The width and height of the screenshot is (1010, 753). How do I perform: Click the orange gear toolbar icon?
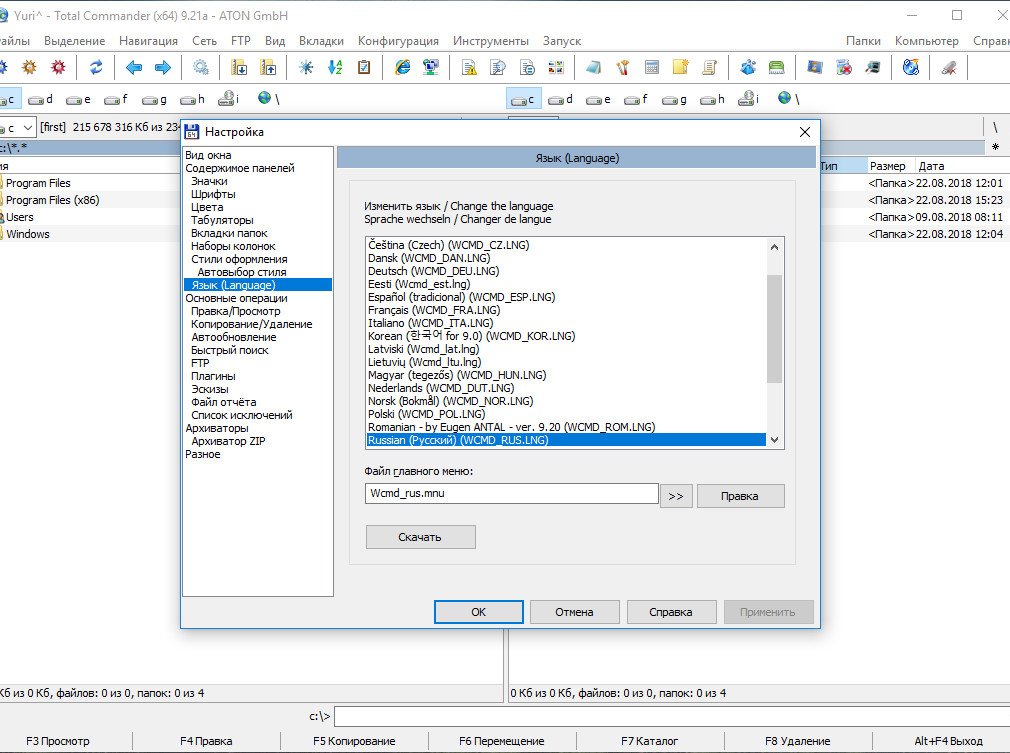point(29,67)
